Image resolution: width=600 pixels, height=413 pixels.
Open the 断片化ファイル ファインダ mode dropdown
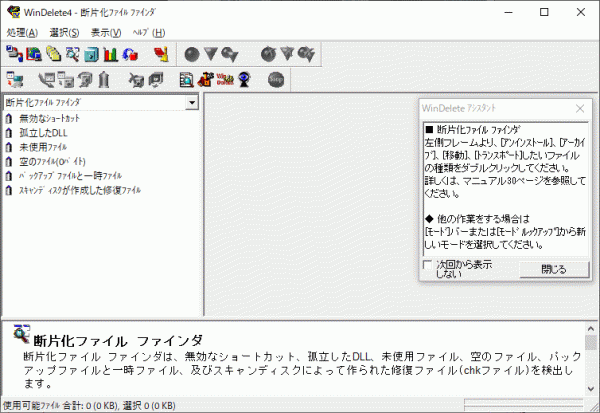[x=190, y=103]
